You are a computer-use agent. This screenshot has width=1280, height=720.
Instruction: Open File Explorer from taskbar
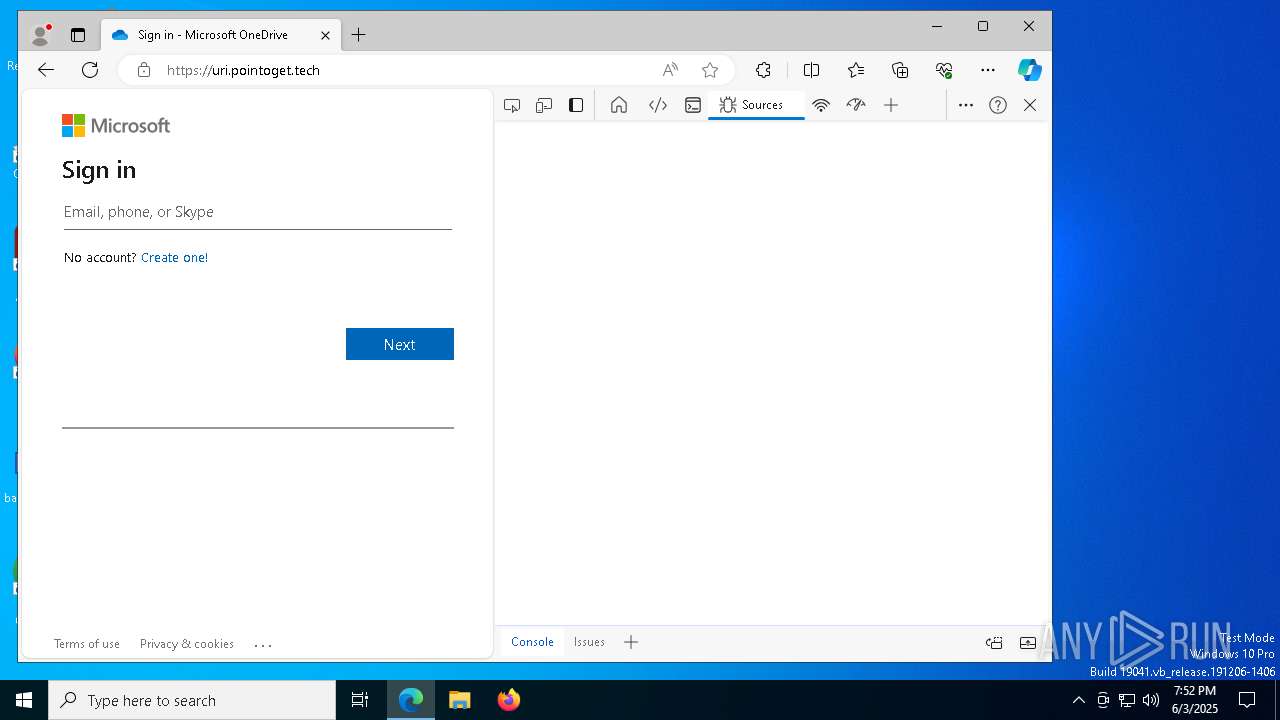coord(460,700)
